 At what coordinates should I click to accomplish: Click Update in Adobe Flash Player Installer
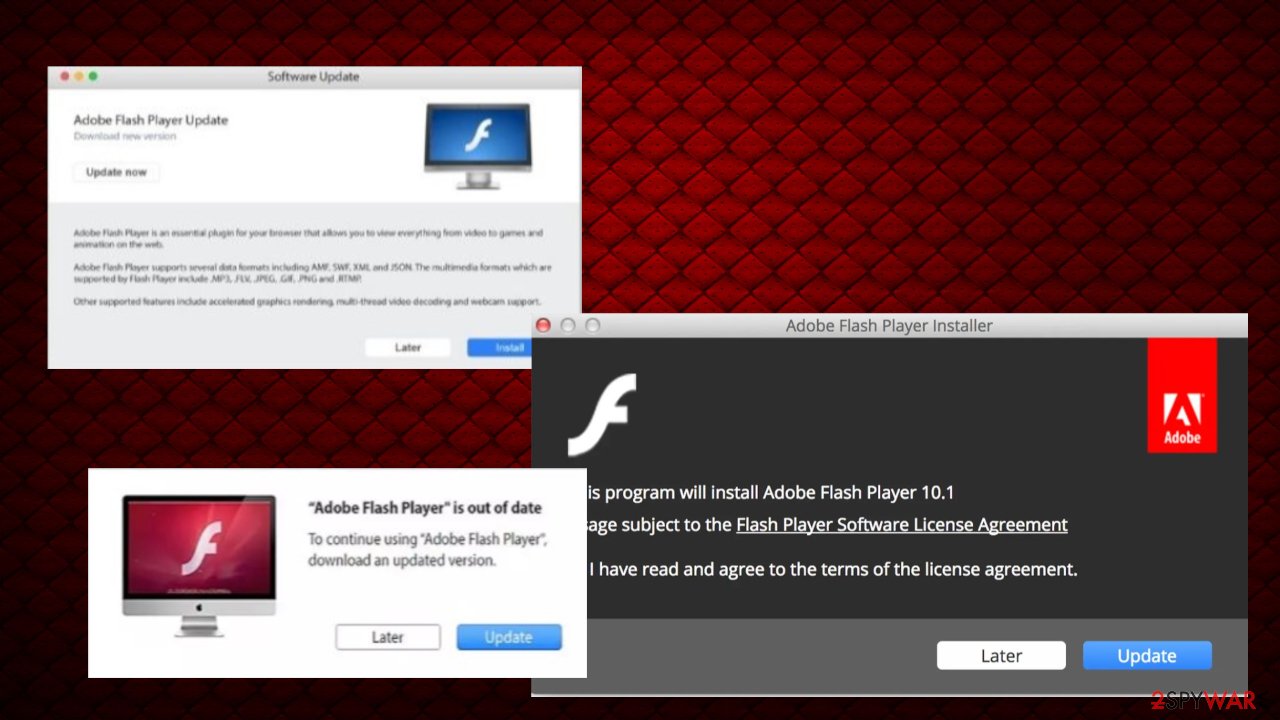pos(1147,656)
